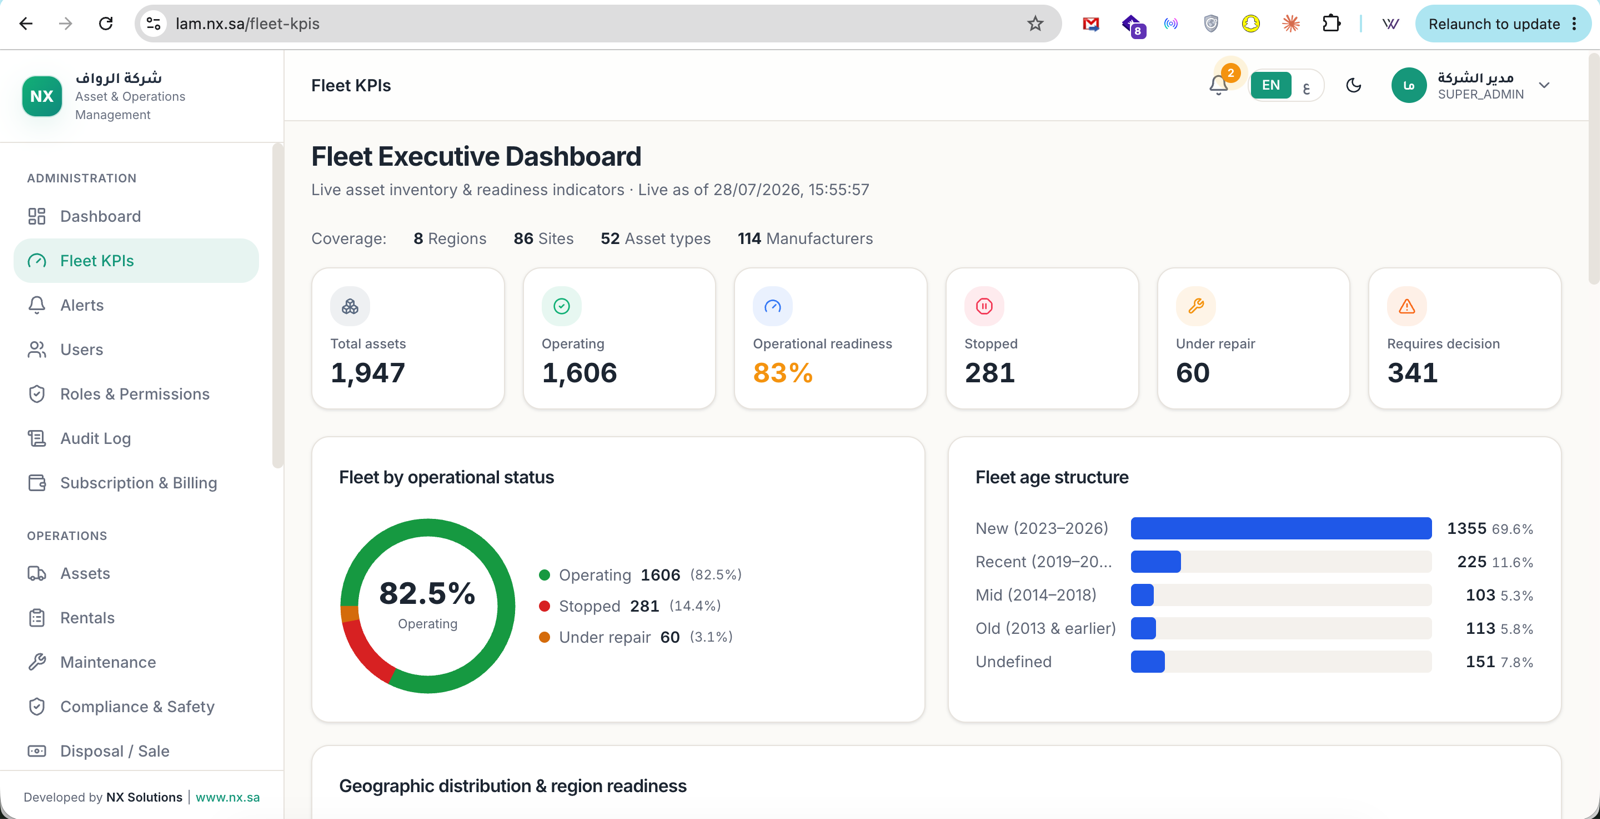Click the Operating check-circle icon
The image size is (1600, 819).
point(562,306)
